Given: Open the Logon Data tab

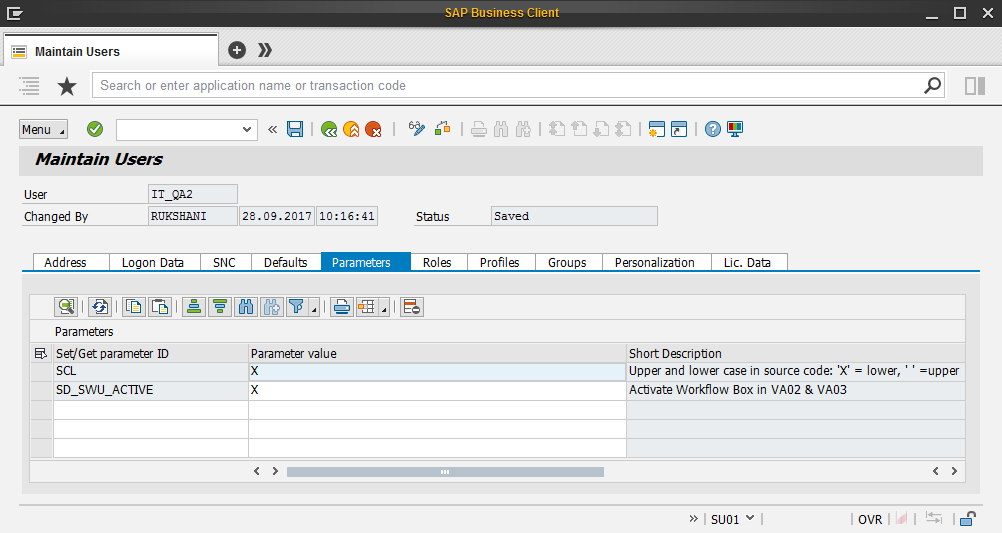Looking at the screenshot, I should 153,262.
